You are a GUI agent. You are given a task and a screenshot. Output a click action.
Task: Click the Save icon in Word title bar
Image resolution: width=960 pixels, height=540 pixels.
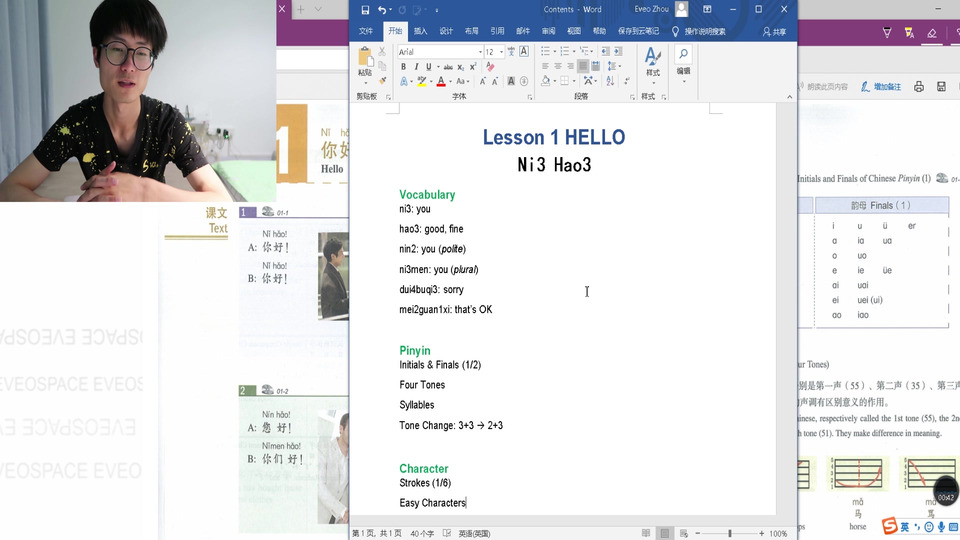365,10
